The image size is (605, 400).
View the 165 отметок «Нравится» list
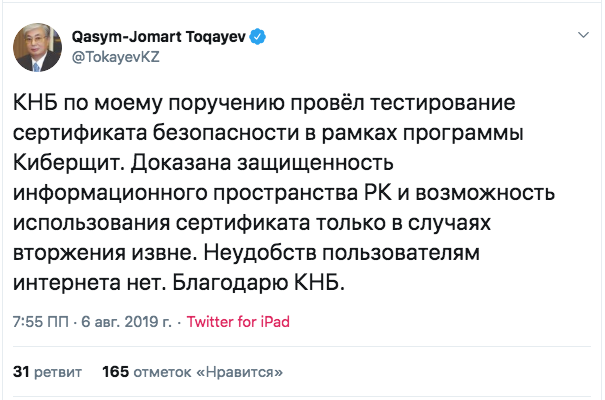point(189,372)
